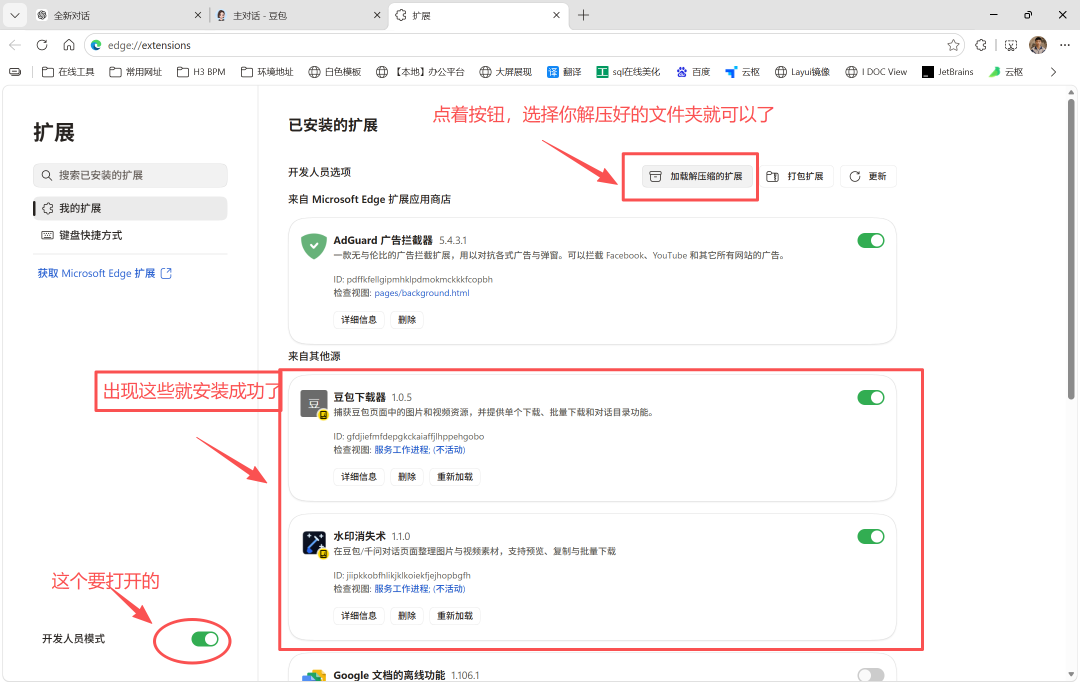Open the extensions puzzle icon in toolbar
This screenshot has height=684, width=1080.
tap(981, 45)
